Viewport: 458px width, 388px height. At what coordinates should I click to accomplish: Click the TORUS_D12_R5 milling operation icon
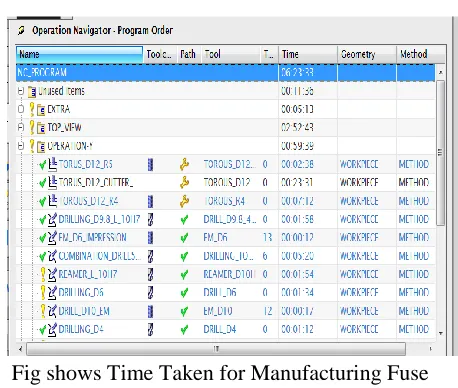(53, 164)
